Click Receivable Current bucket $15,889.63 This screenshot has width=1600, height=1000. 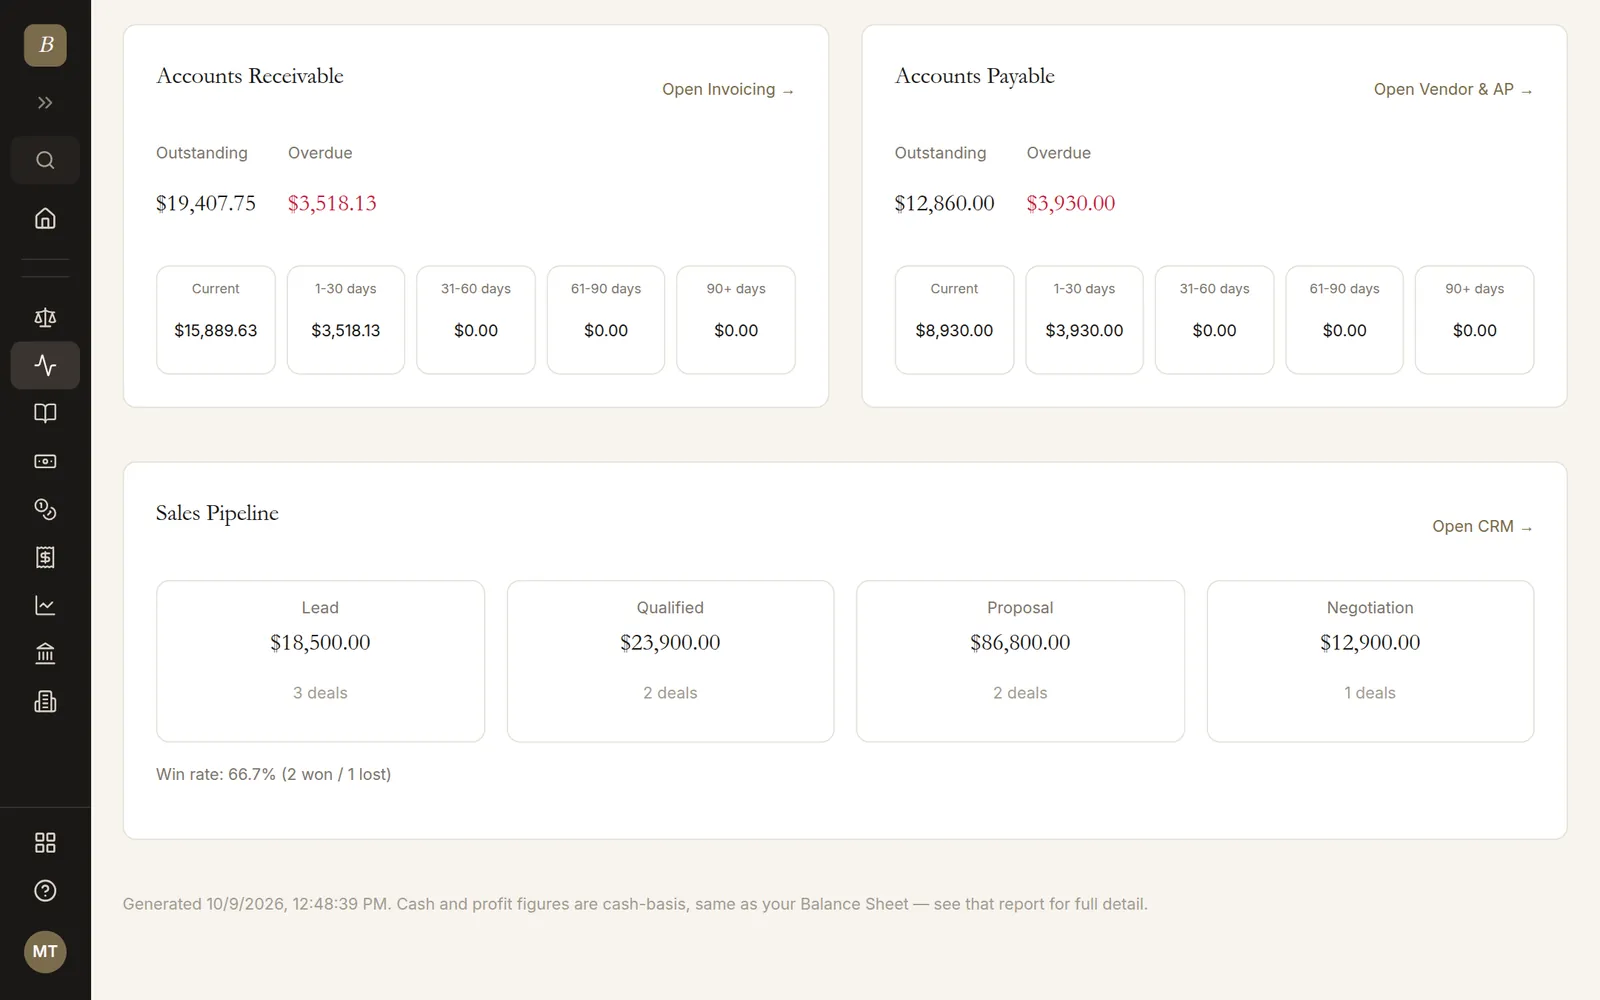[216, 320]
